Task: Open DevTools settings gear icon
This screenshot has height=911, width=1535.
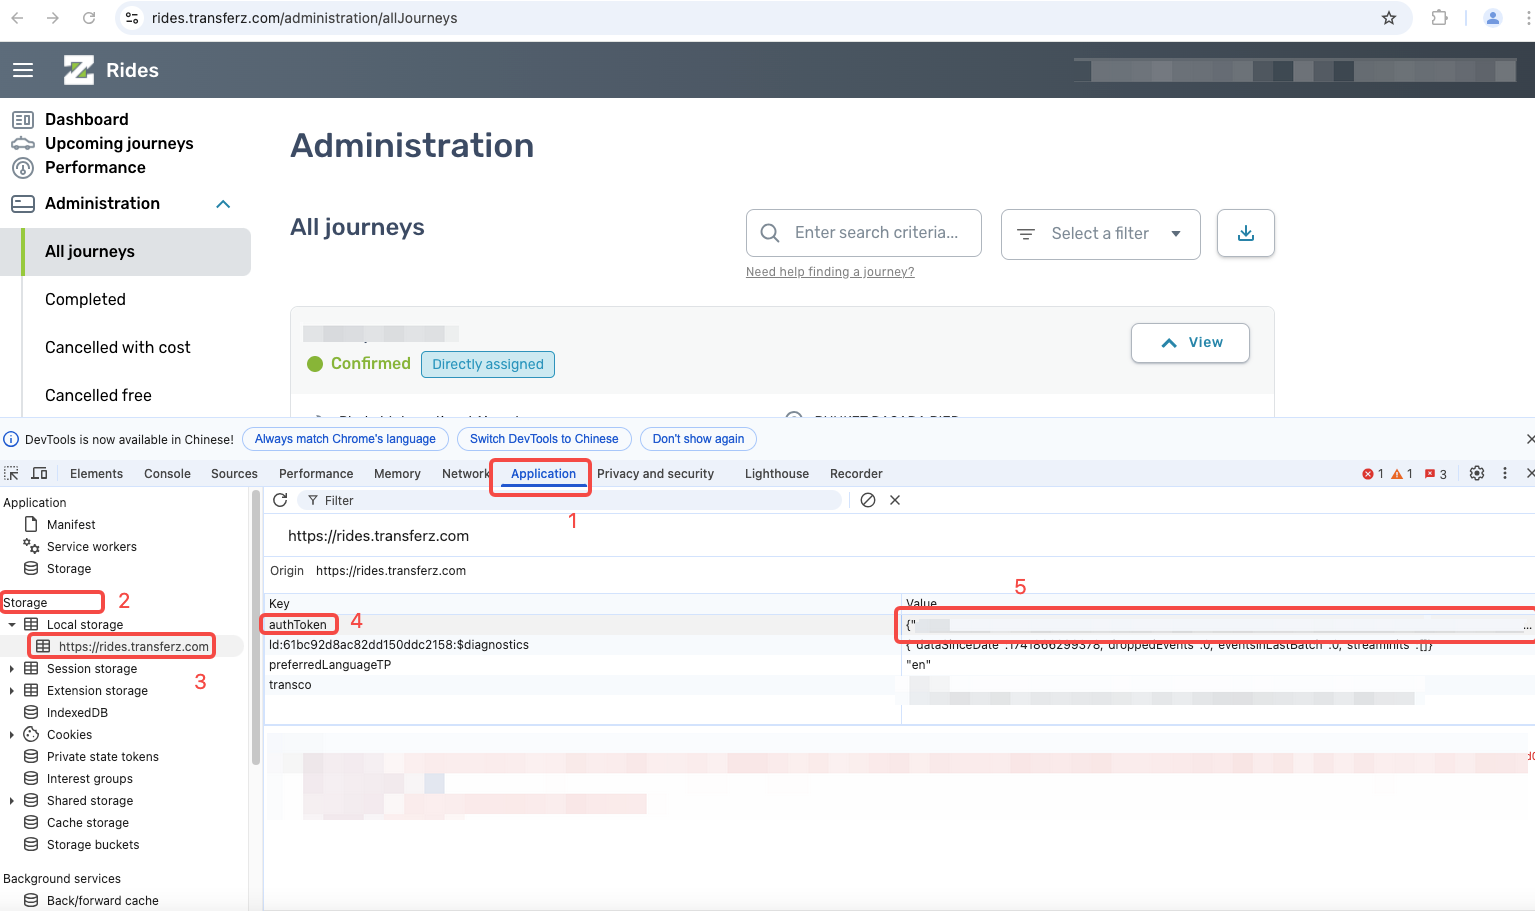Action: click(1476, 473)
